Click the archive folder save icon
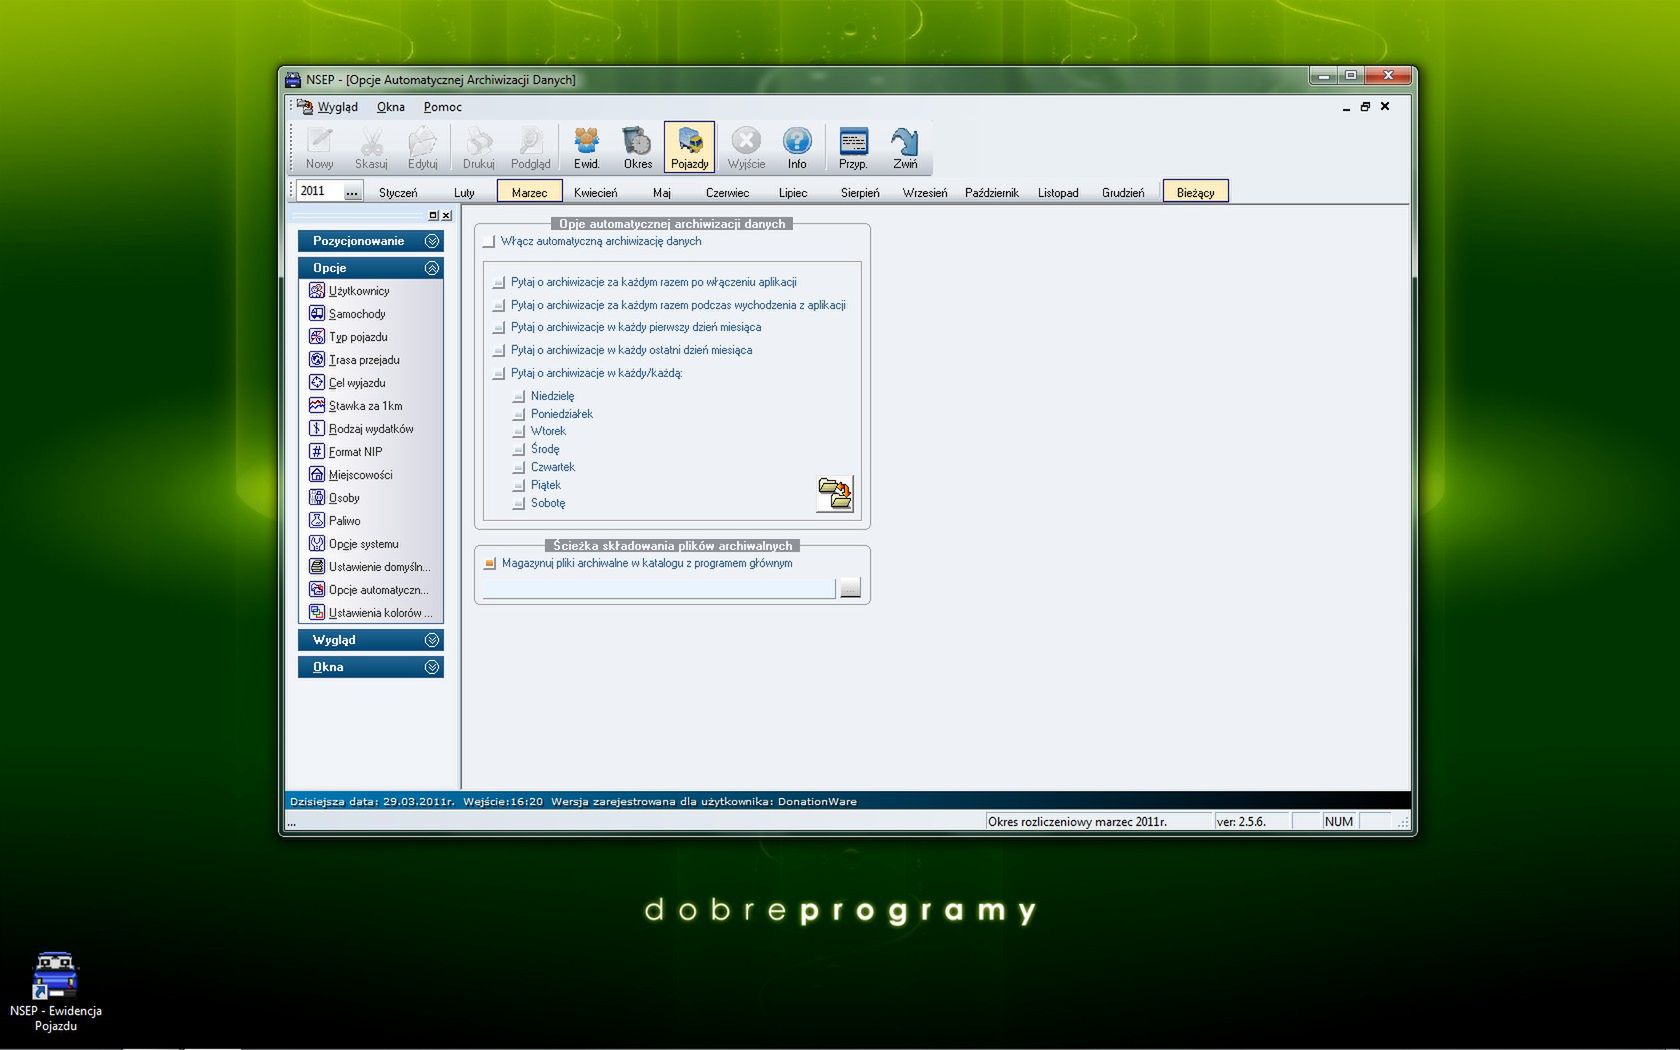 (x=835, y=494)
